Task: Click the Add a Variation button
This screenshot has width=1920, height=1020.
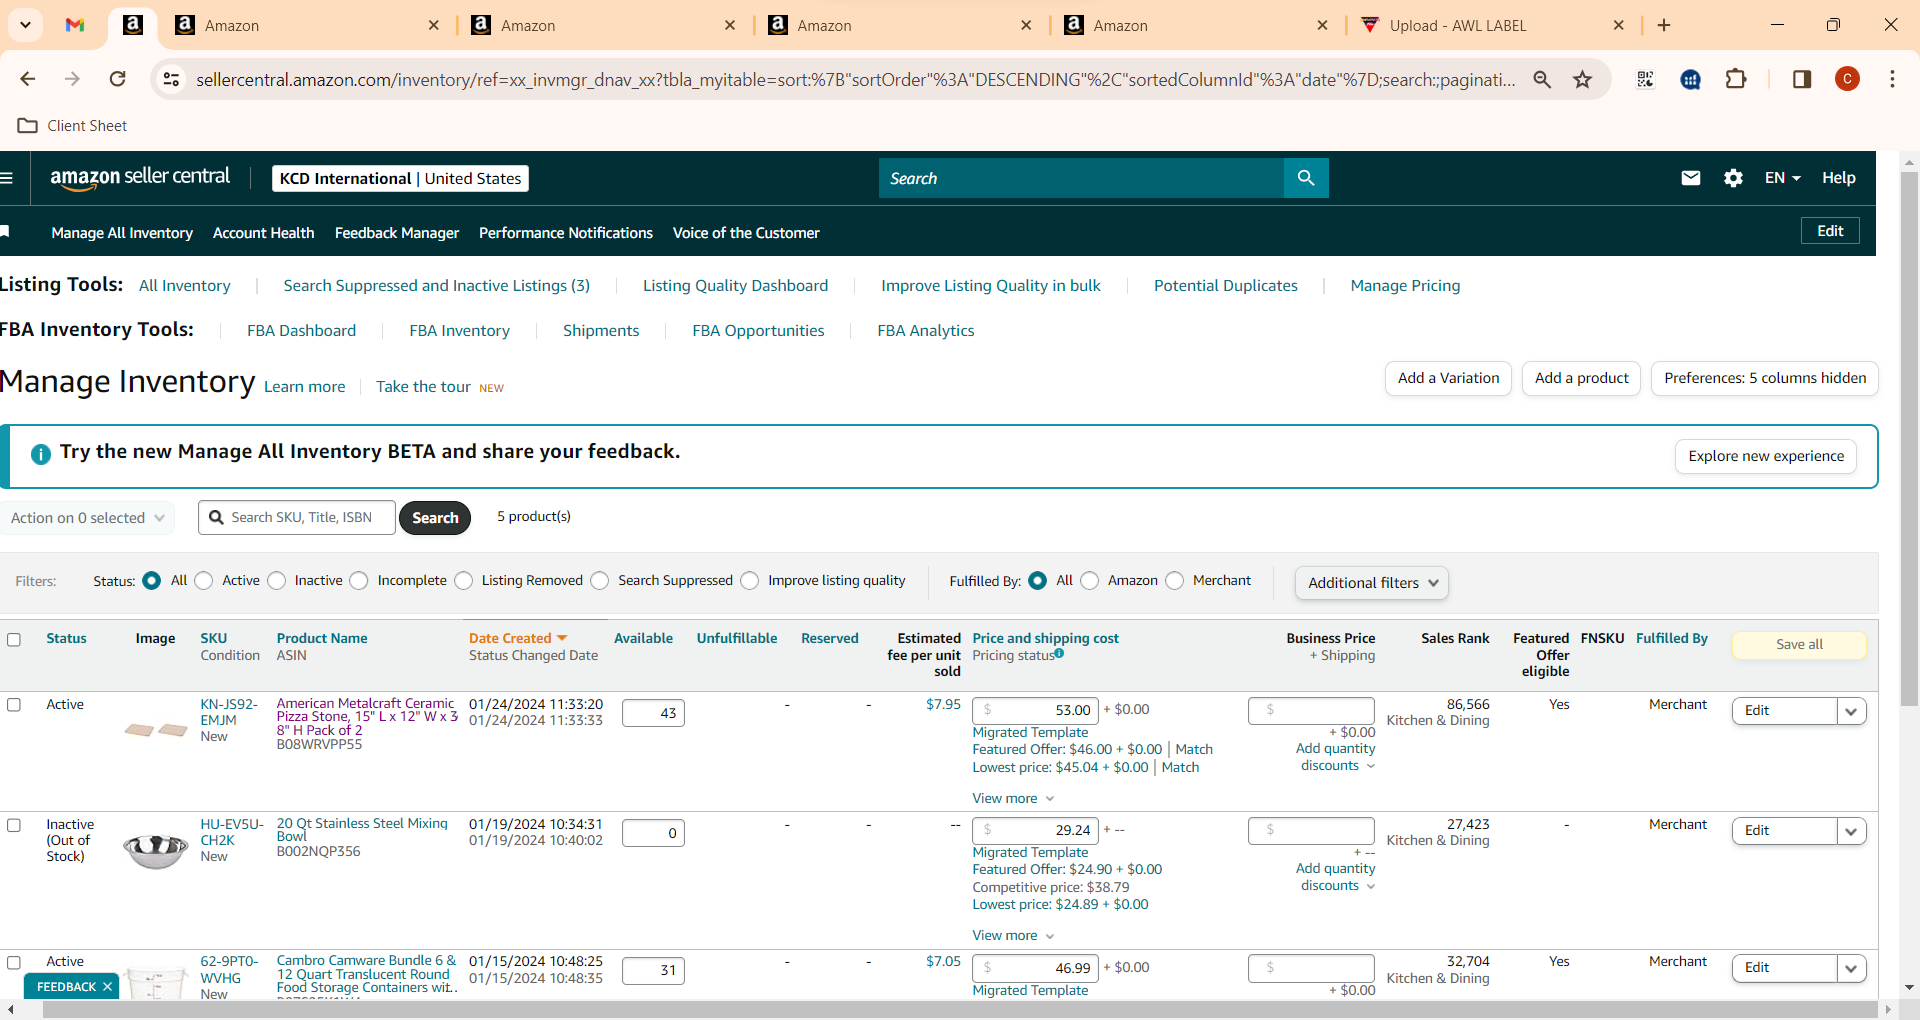Action: pyautogui.click(x=1448, y=378)
